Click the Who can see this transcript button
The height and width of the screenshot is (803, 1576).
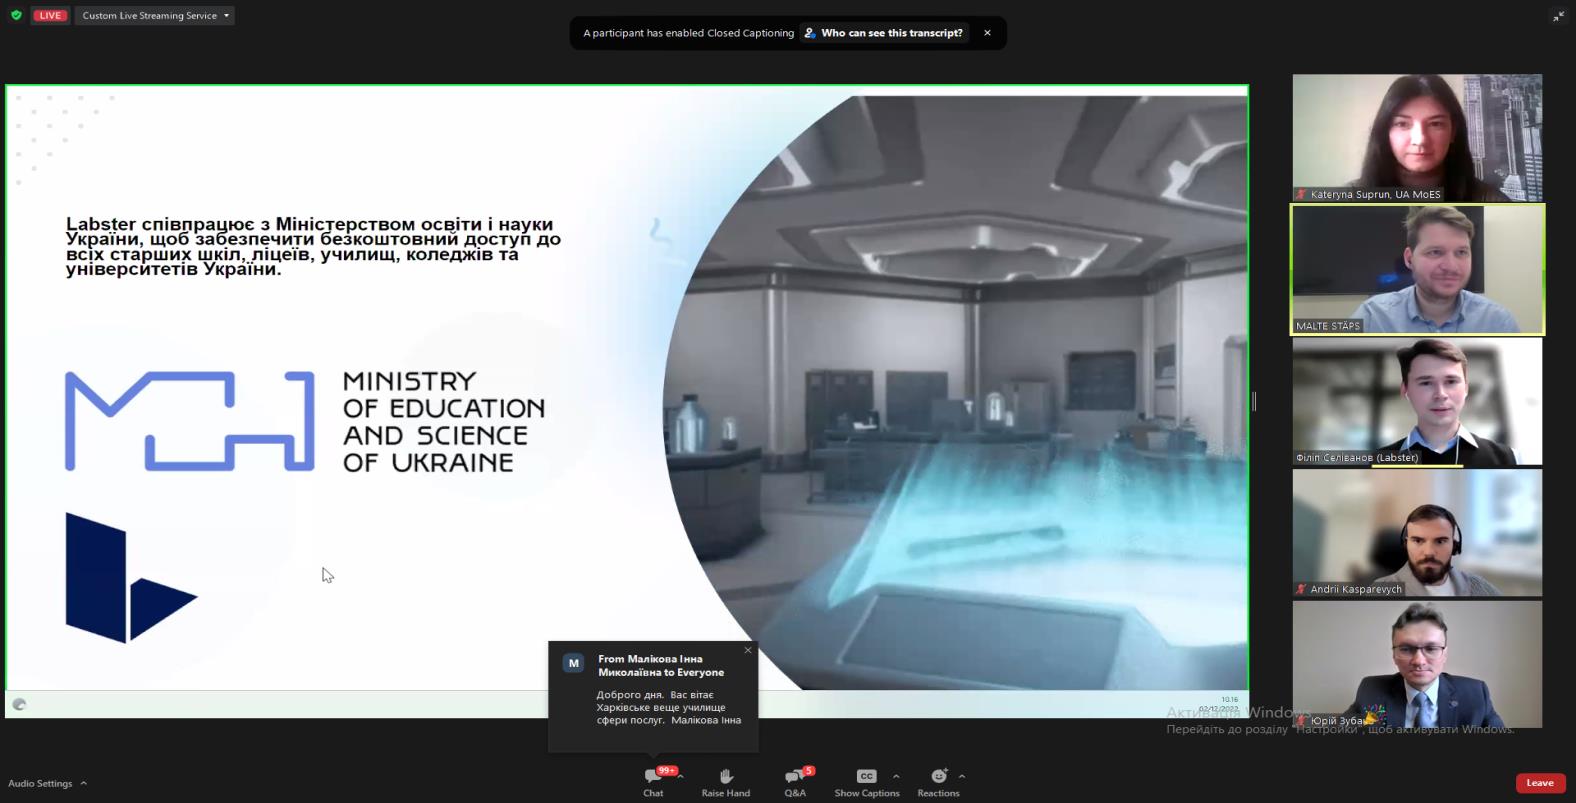click(884, 33)
